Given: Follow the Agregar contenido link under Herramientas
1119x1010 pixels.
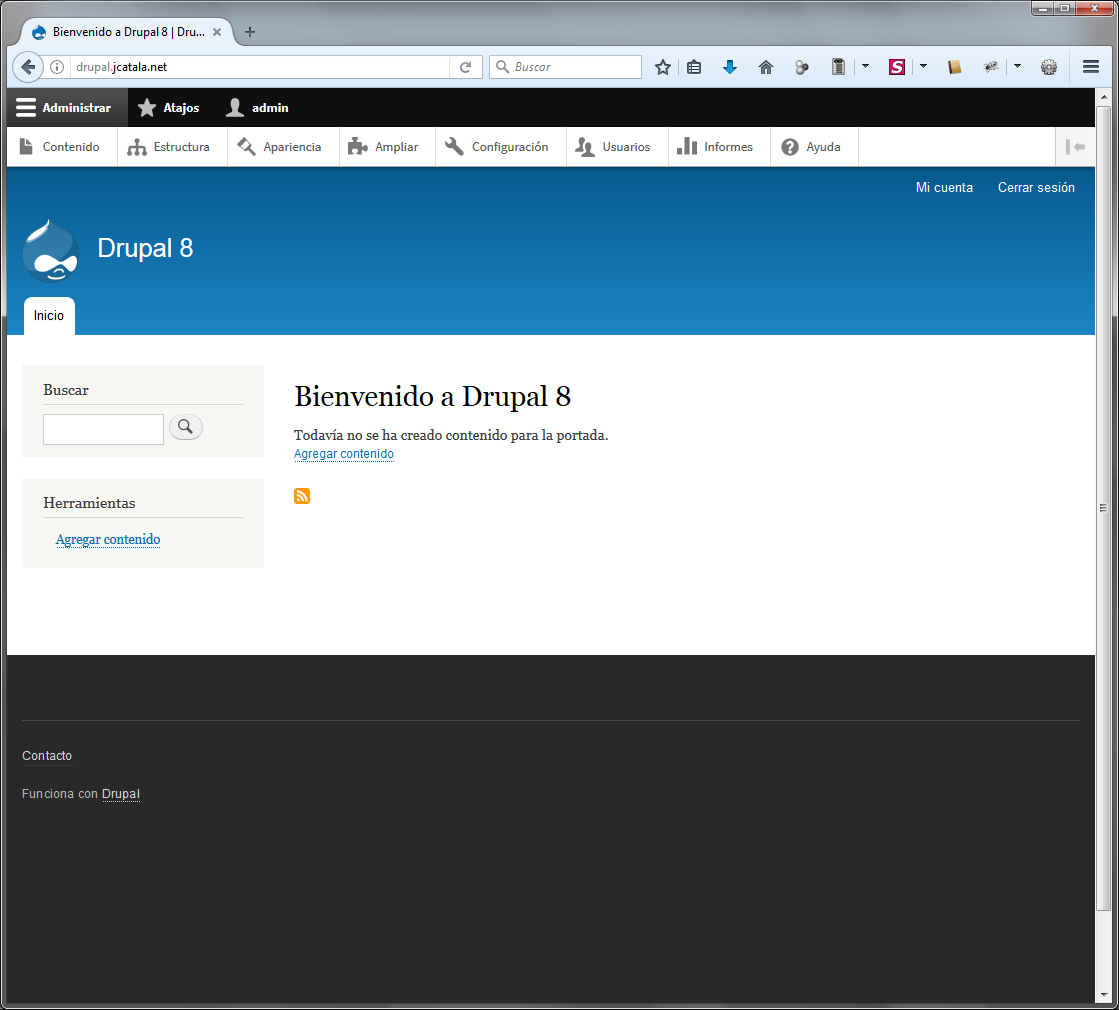Looking at the screenshot, I should click(x=108, y=540).
